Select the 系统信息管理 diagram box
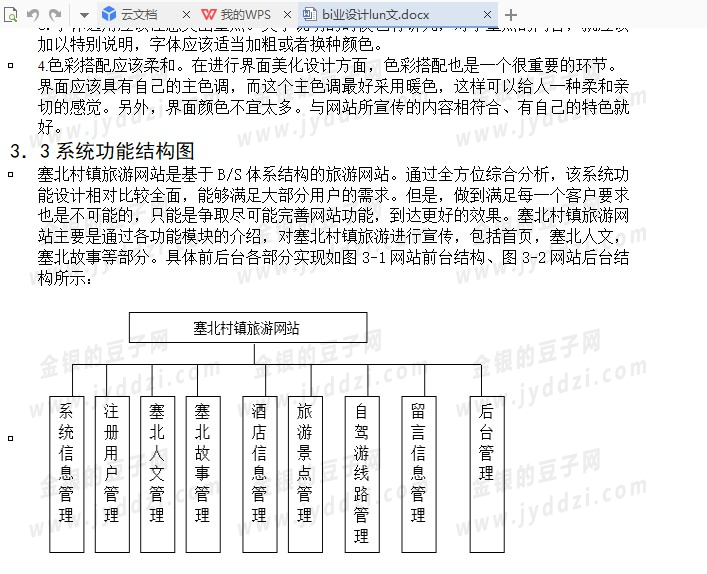This screenshot has height=574, width=707. pos(66,474)
